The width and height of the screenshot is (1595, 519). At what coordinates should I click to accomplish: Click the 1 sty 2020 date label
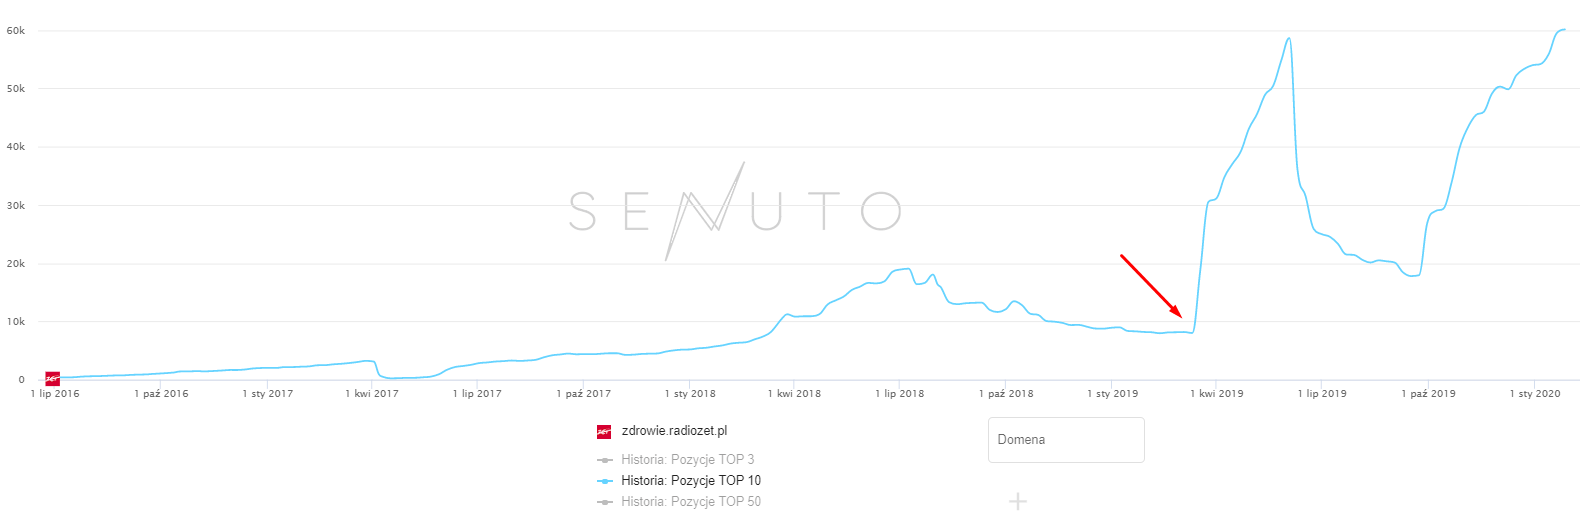click(x=1534, y=394)
